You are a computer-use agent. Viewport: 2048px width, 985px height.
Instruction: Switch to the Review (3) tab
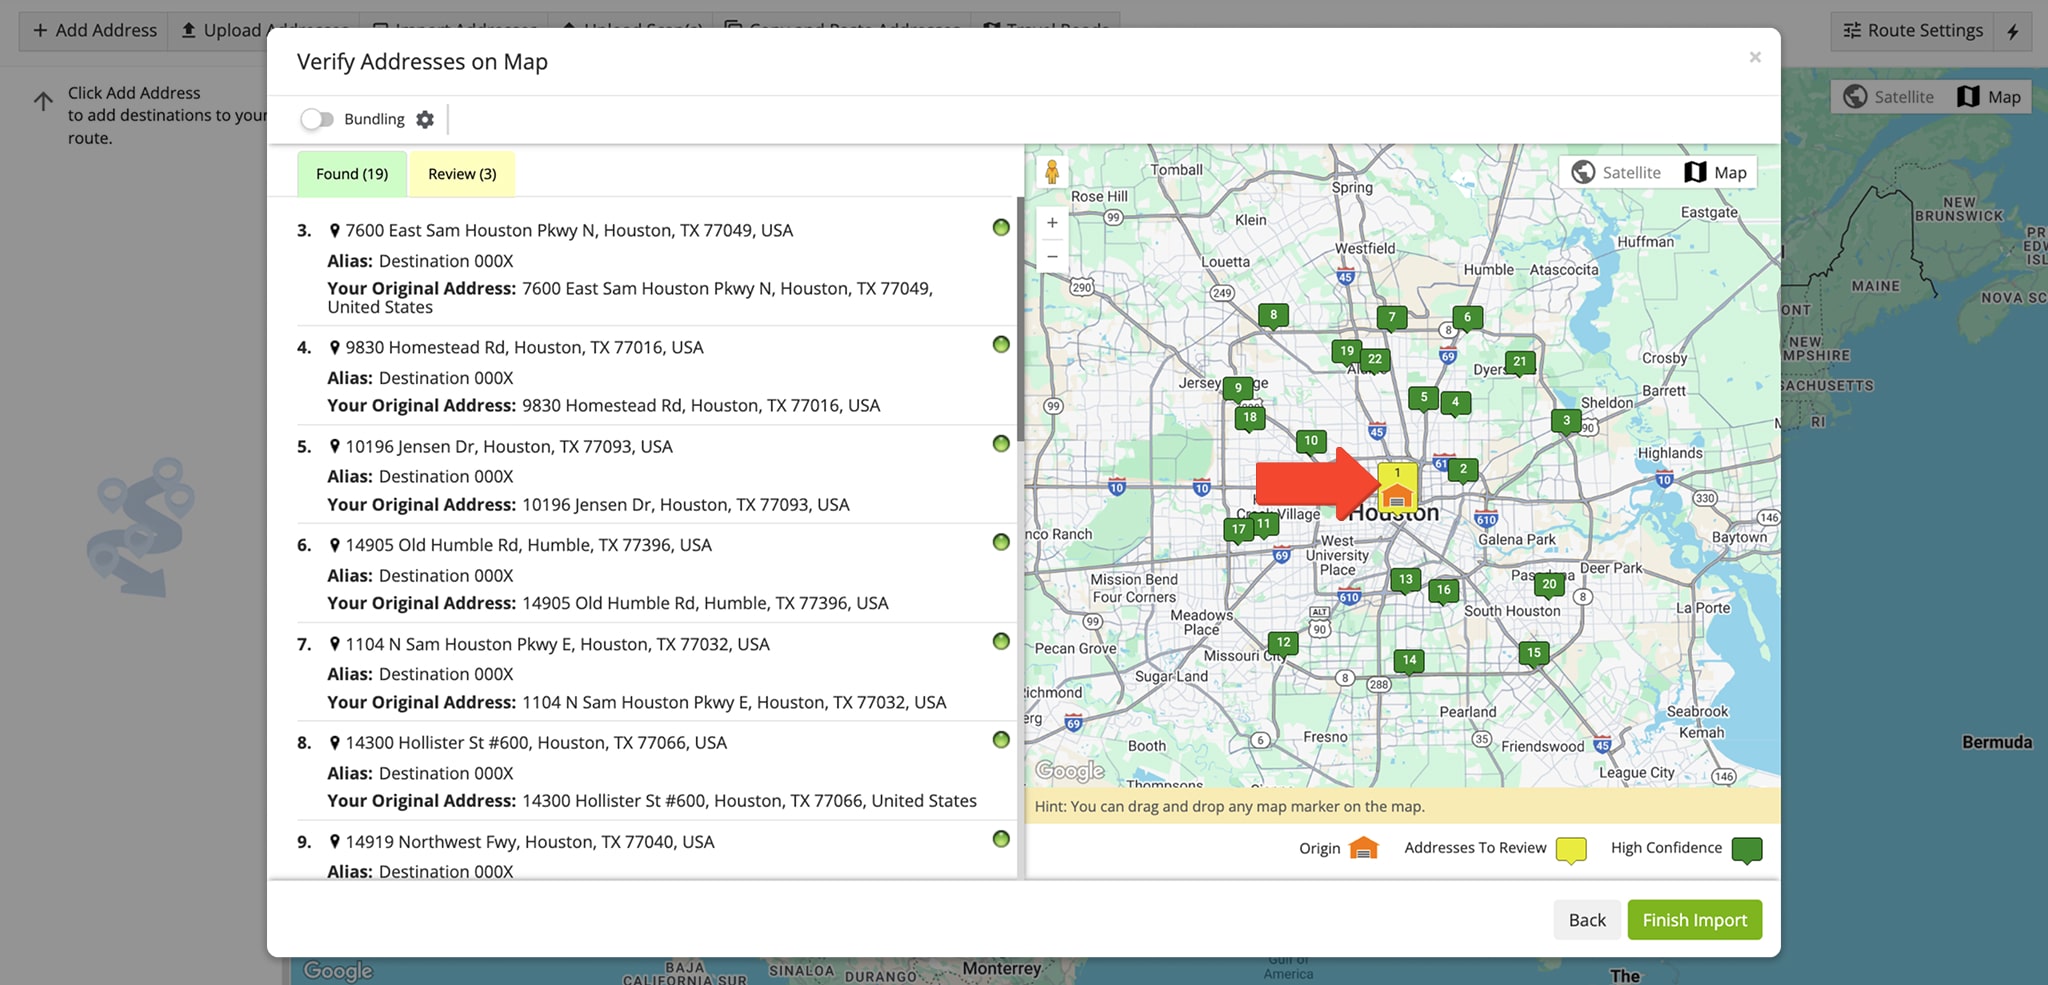(x=462, y=174)
